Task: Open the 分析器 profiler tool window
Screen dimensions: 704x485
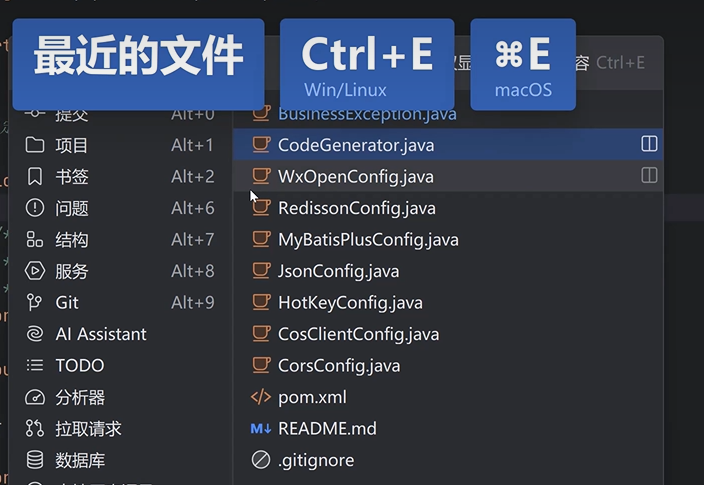Action: (119, 397)
